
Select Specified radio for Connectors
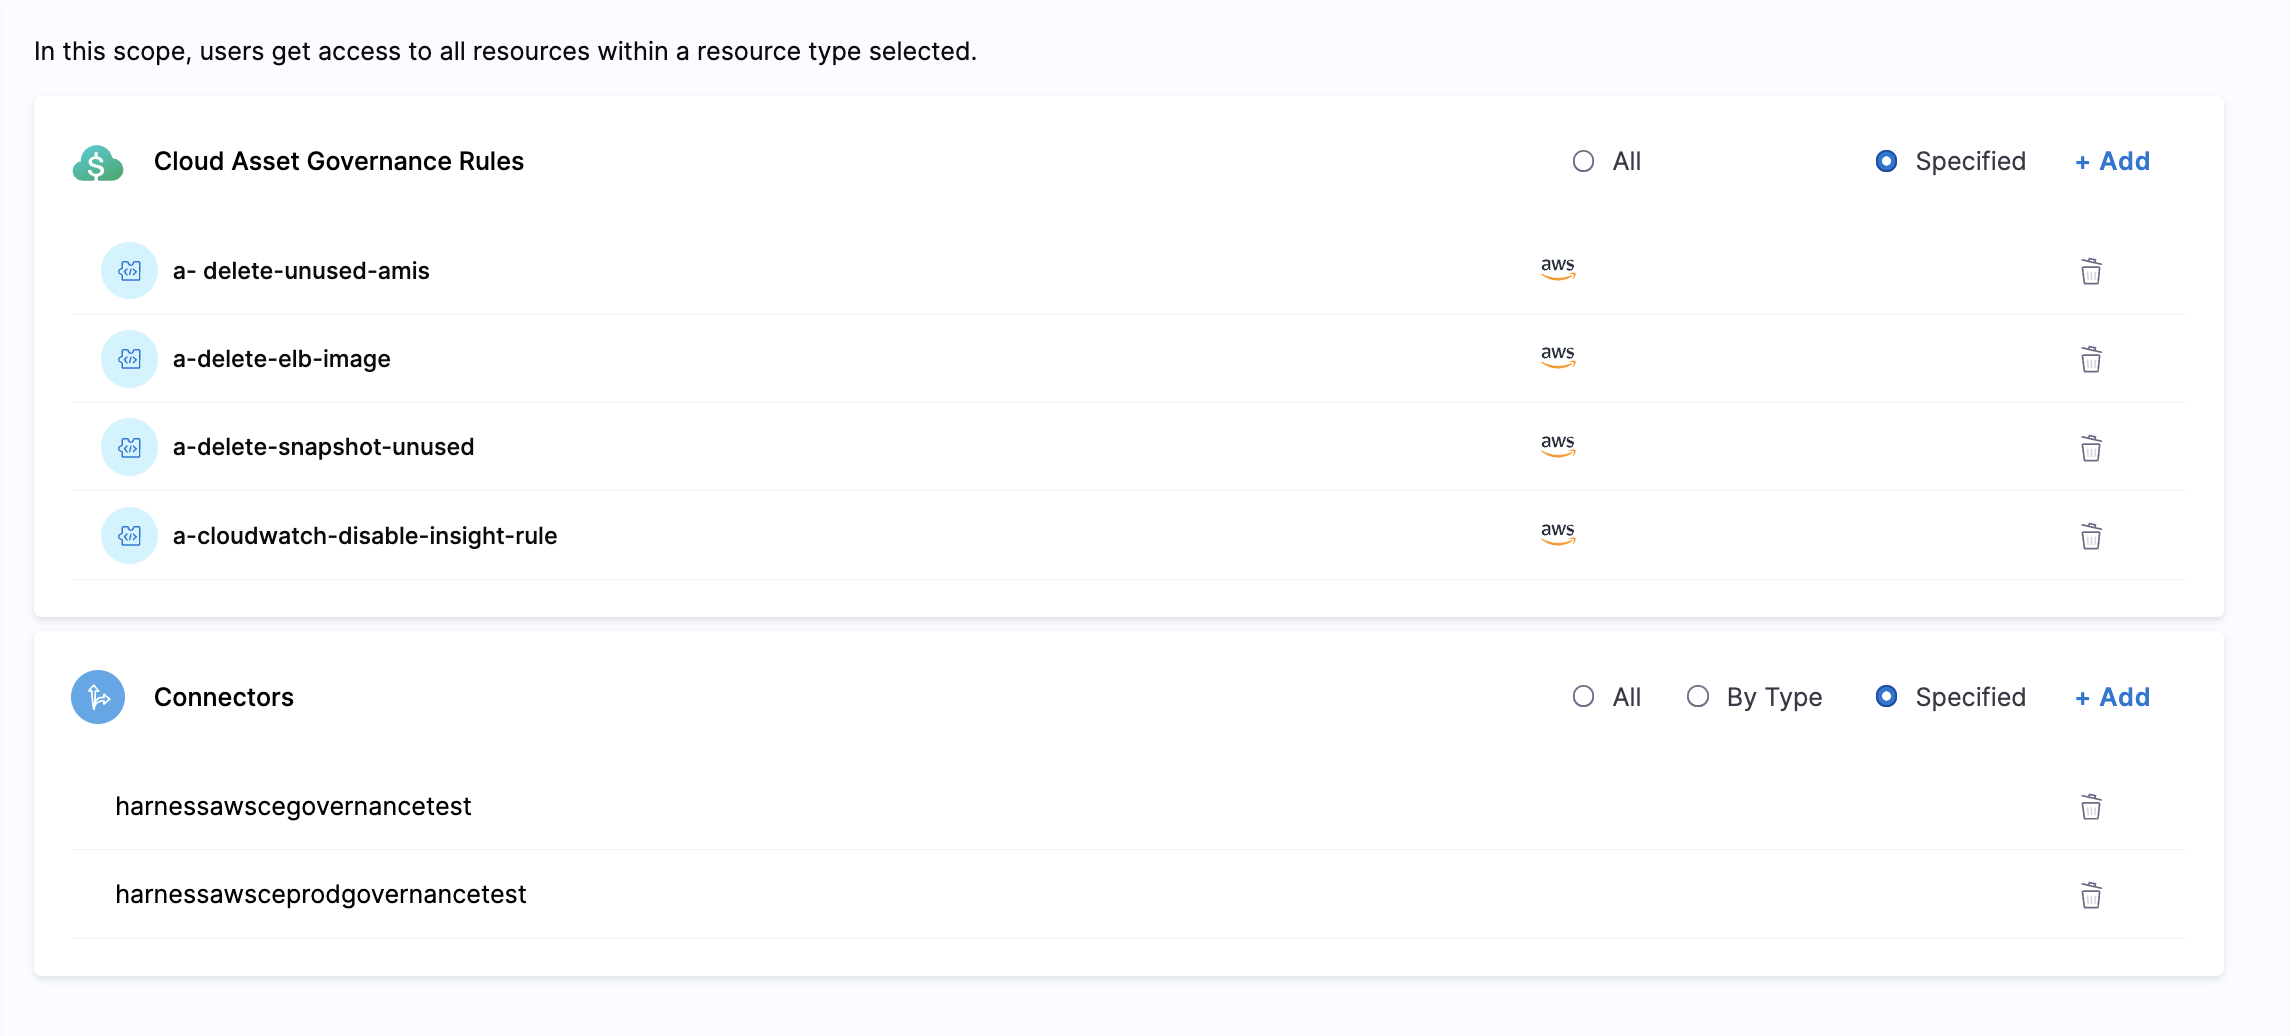pos(1886,696)
